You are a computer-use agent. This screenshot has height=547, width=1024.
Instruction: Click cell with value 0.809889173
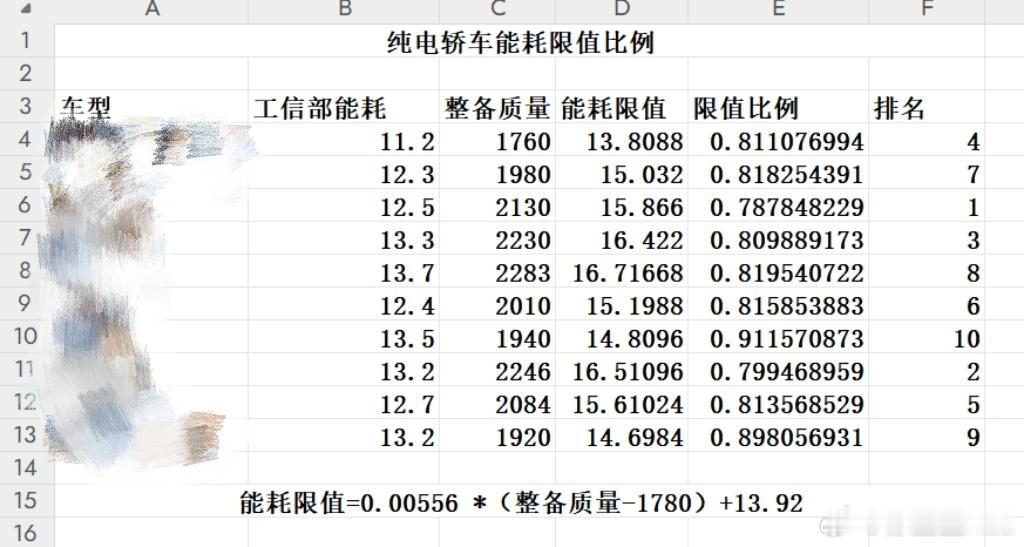(778, 240)
